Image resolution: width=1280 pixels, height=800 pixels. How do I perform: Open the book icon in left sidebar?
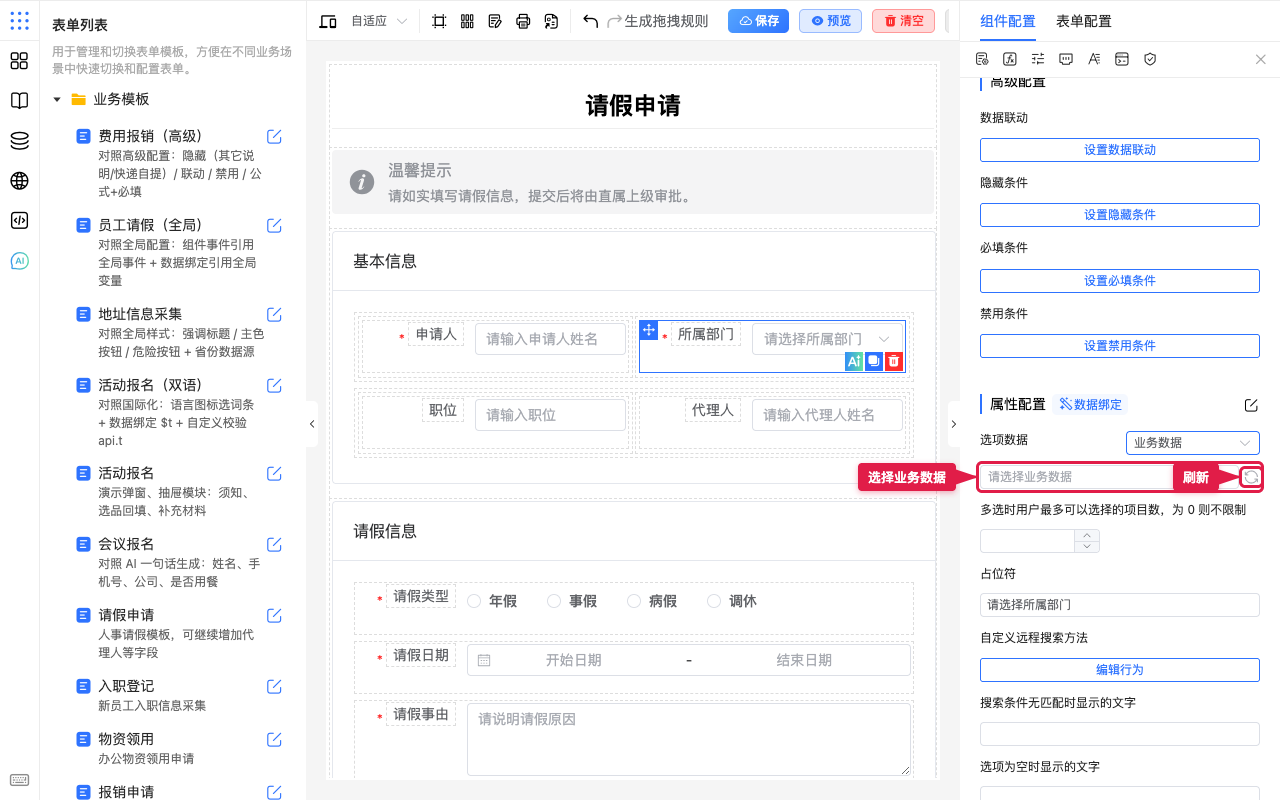pos(19,101)
